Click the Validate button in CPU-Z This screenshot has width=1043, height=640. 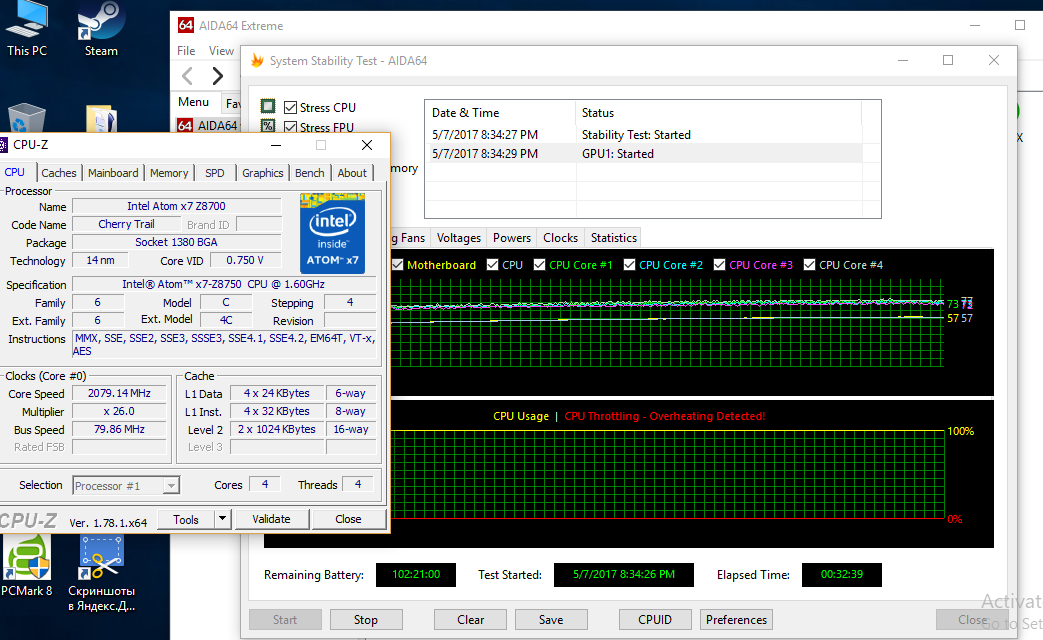pyautogui.click(x=271, y=519)
